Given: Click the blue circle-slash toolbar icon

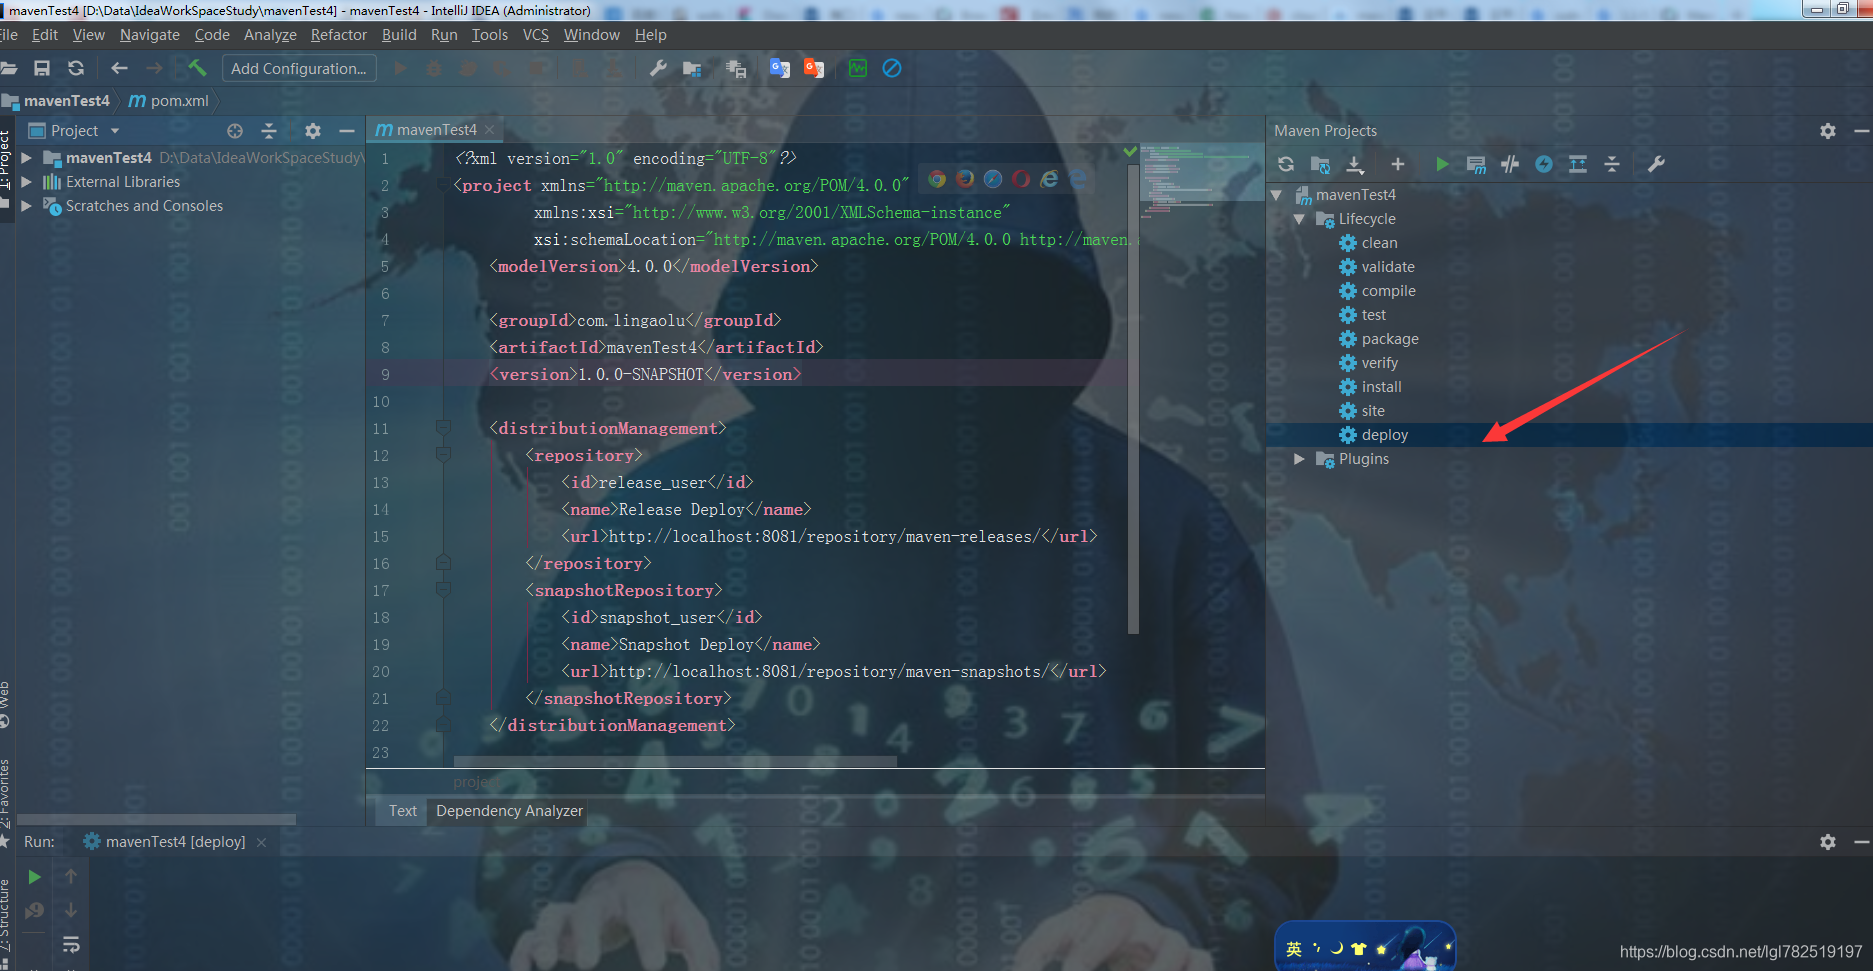Looking at the screenshot, I should 892,68.
